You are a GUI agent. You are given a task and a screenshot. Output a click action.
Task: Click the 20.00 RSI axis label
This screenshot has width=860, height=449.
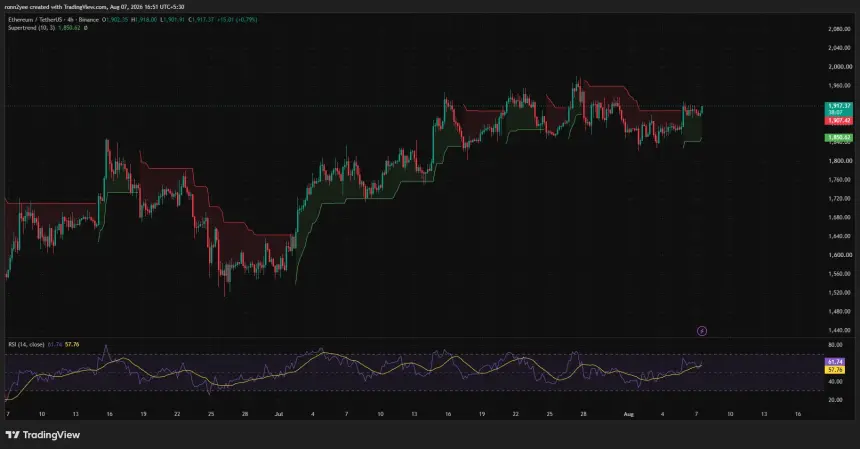point(835,400)
